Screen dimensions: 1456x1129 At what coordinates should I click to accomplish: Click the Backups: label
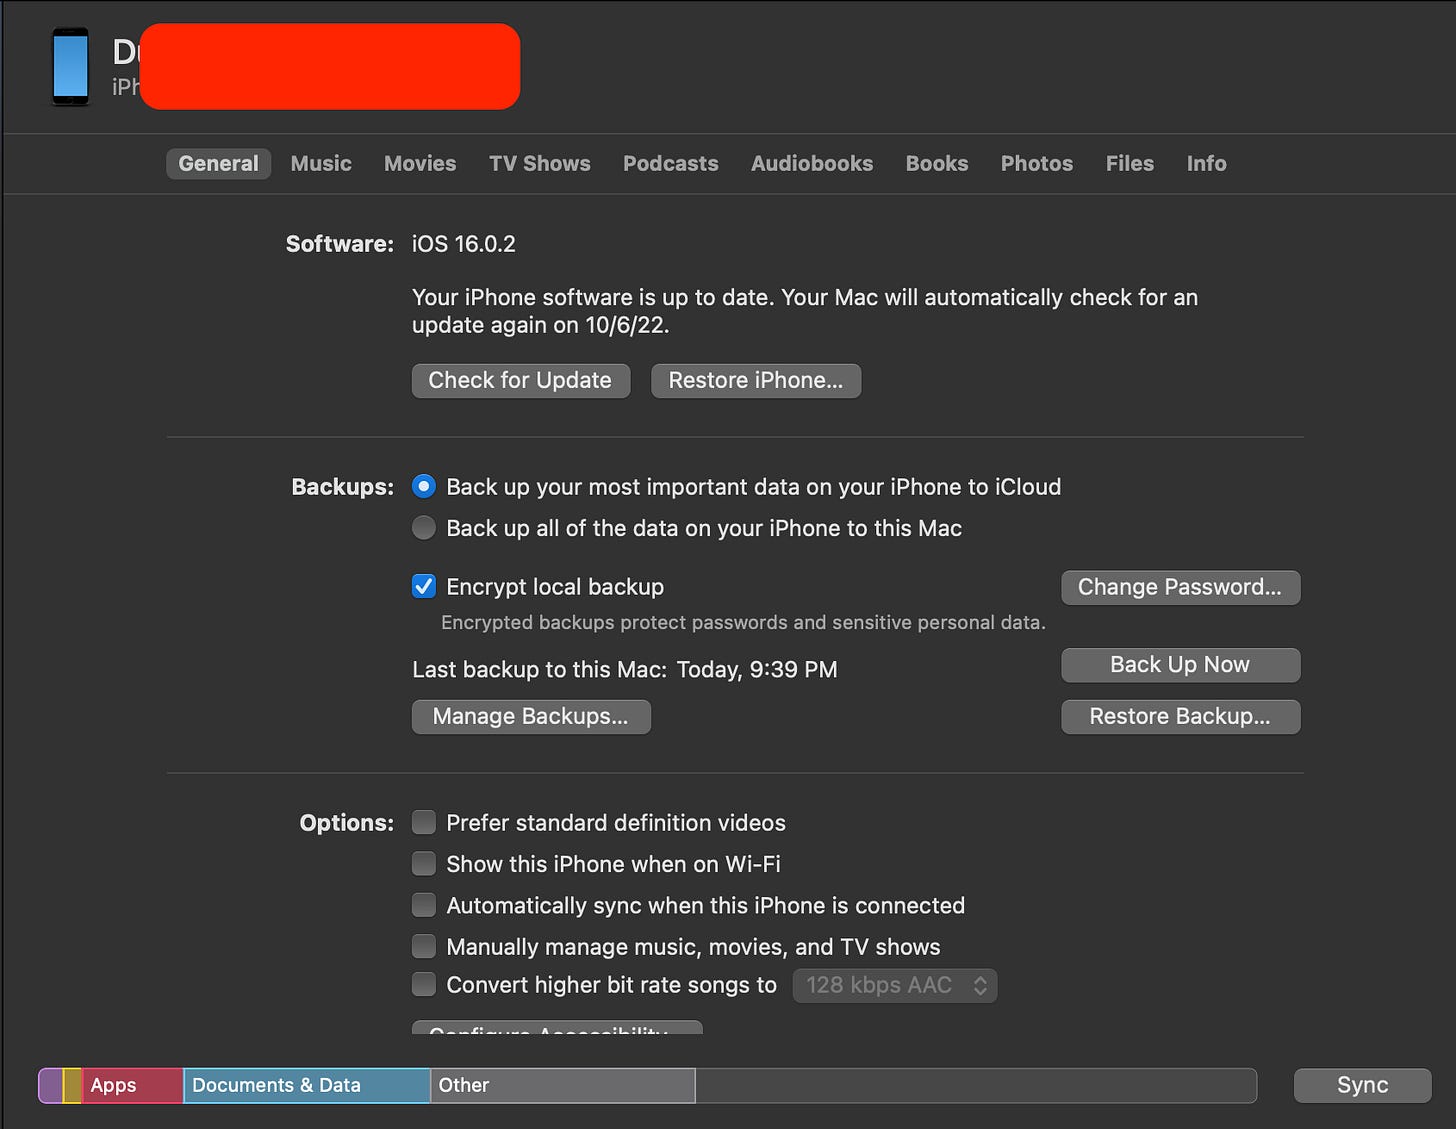(343, 487)
